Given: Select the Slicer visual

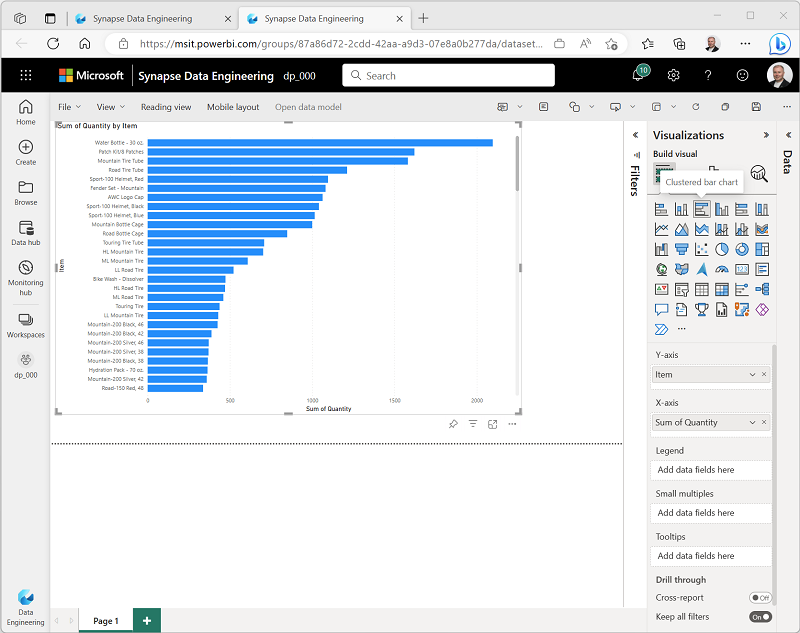Looking at the screenshot, I should (x=681, y=290).
